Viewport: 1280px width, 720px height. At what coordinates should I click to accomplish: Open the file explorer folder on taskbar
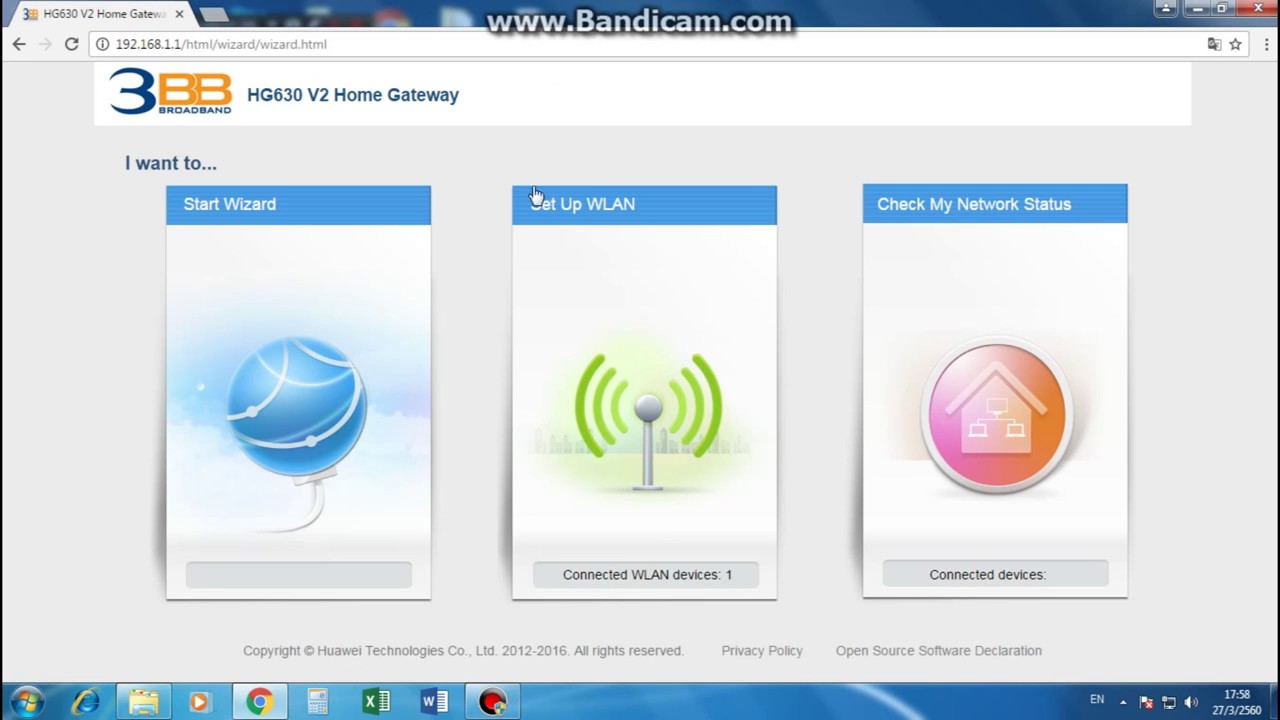tap(143, 701)
